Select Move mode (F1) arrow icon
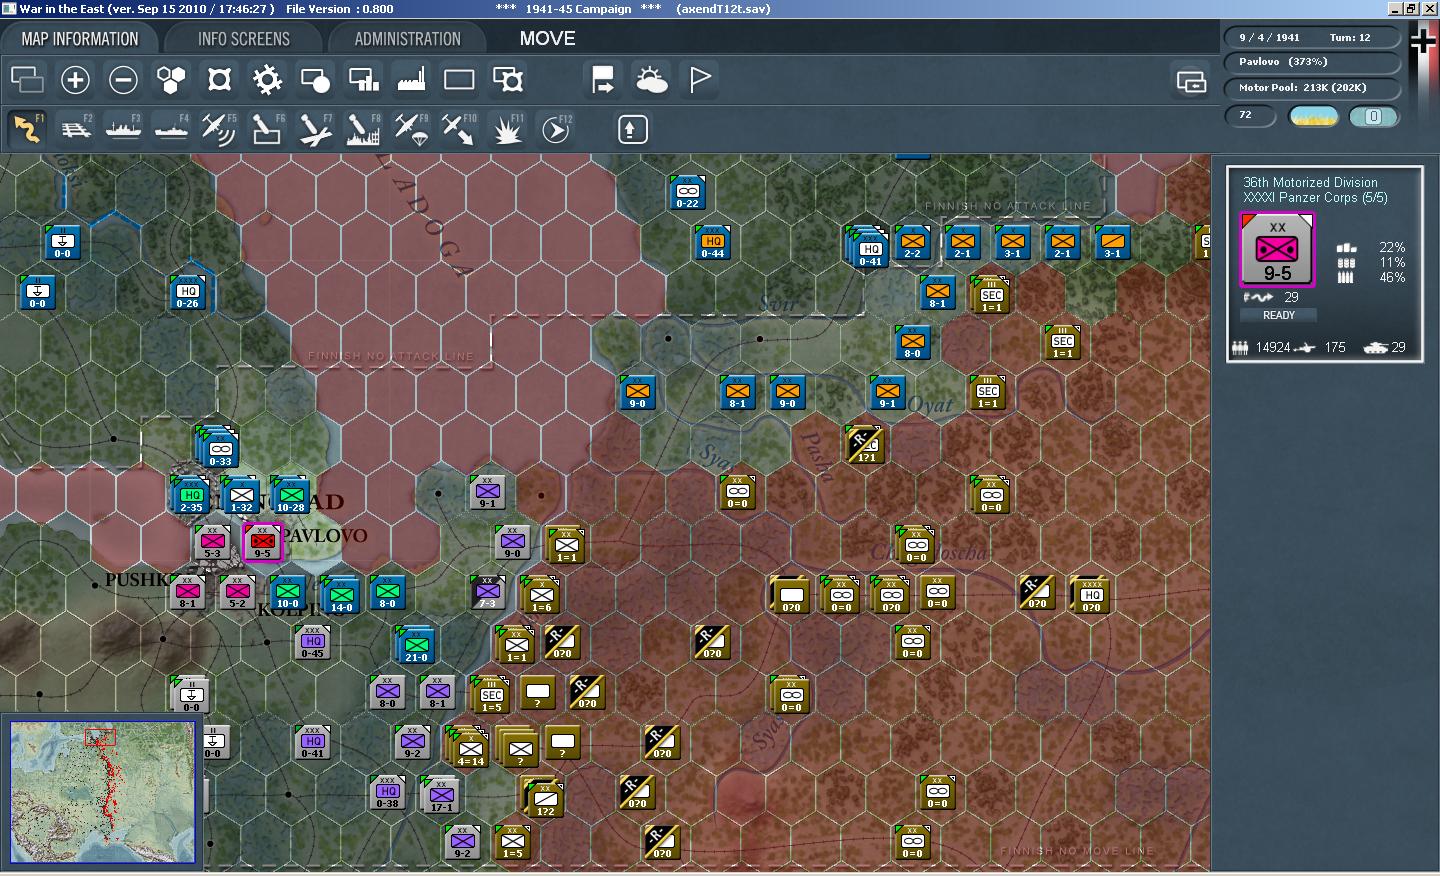This screenshot has height=876, width=1440. click(x=27, y=129)
